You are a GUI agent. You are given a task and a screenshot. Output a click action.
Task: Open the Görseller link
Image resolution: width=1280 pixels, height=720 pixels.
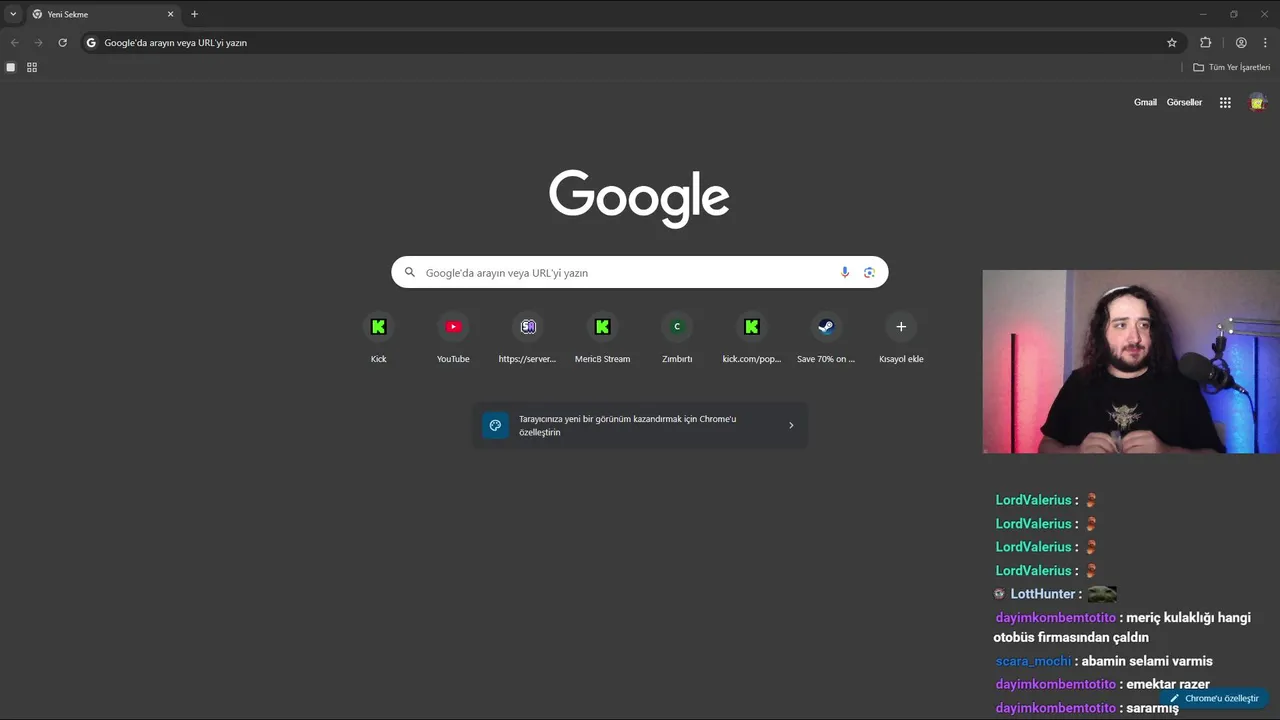(x=1184, y=102)
